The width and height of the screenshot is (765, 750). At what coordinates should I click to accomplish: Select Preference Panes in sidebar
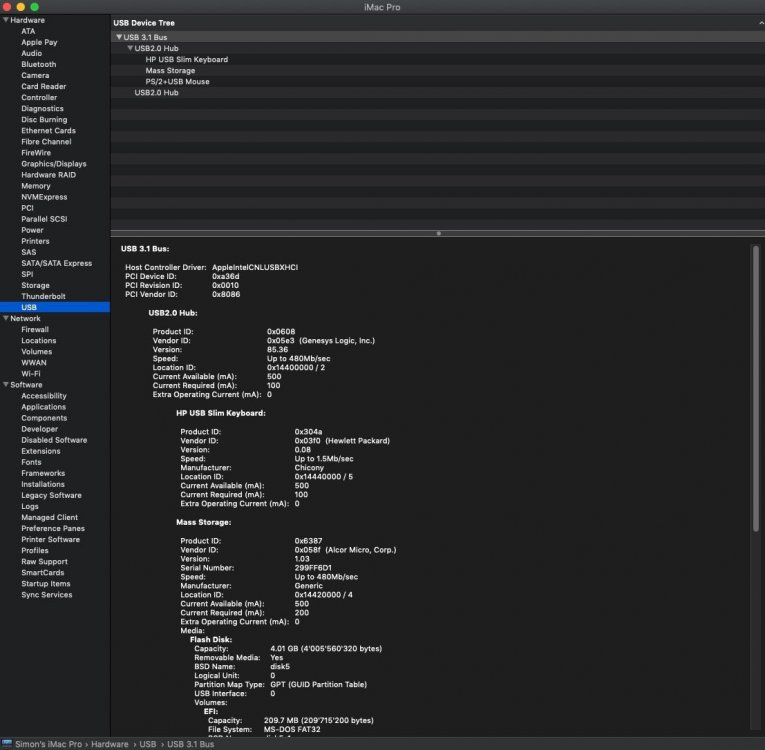pyautogui.click(x=53, y=528)
